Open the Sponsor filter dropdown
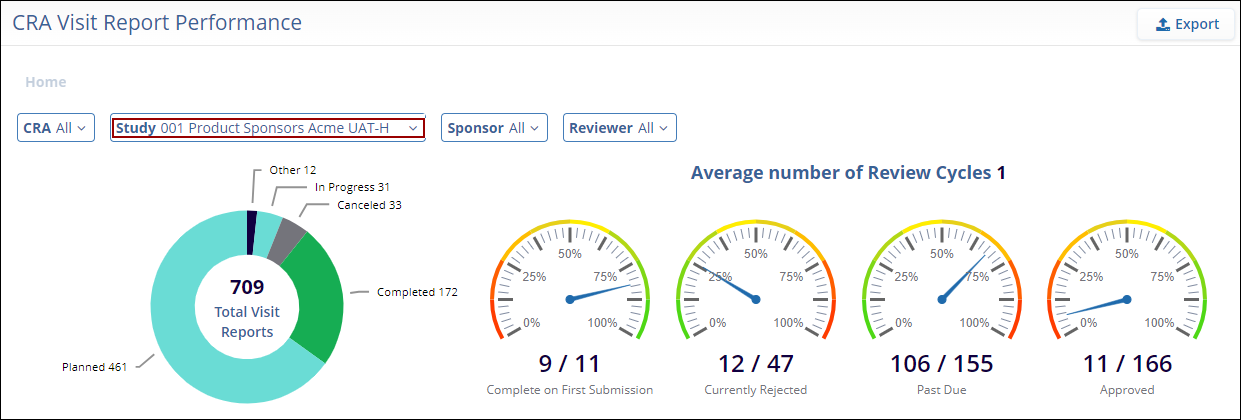 pos(494,128)
